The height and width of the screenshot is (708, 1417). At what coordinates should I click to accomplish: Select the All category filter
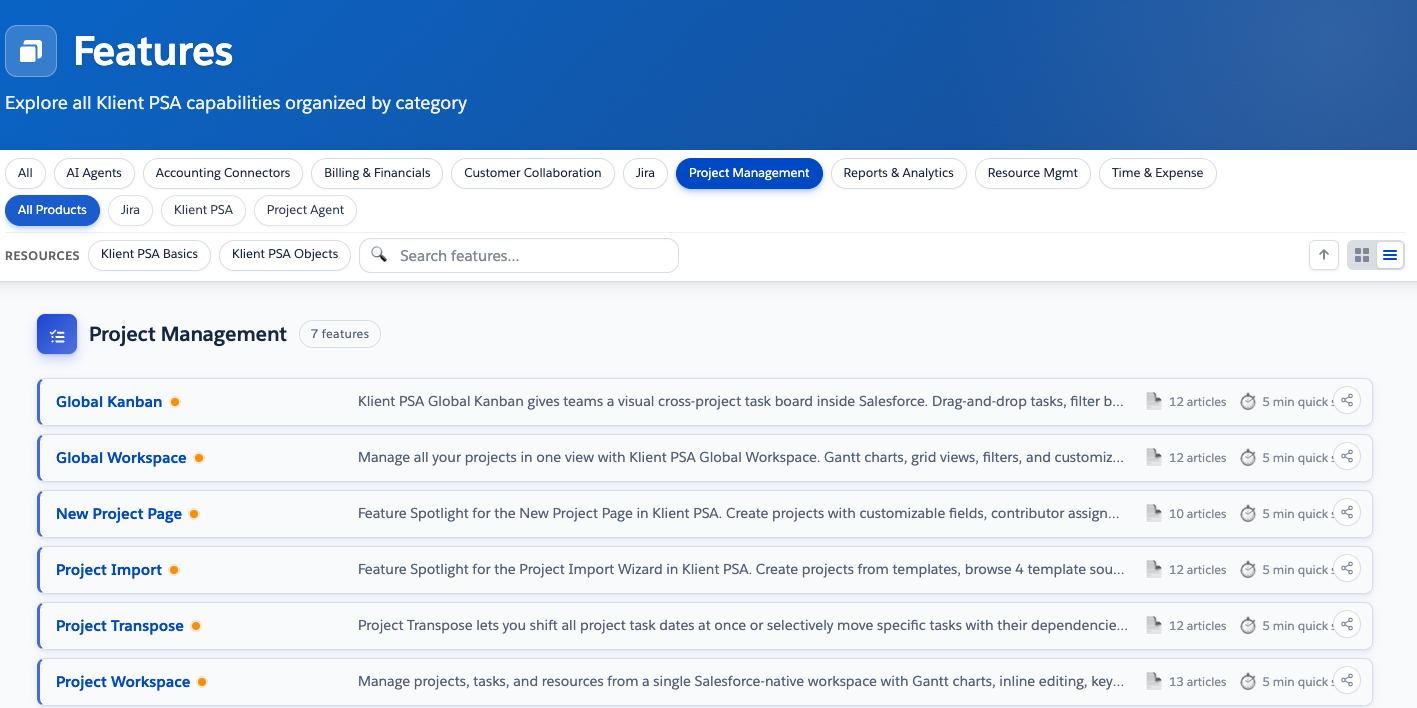pyautogui.click(x=25, y=173)
